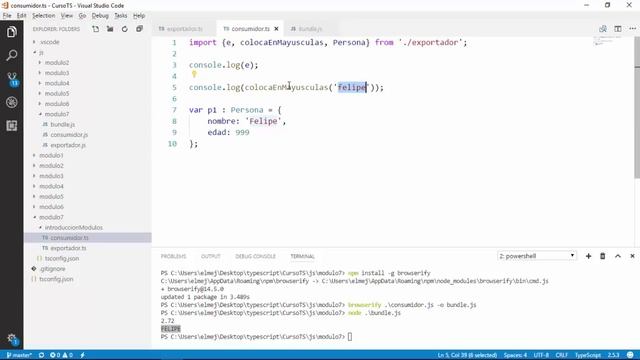This screenshot has width=640, height=360.
Task: Open the View menu
Action: click(x=67, y=16)
